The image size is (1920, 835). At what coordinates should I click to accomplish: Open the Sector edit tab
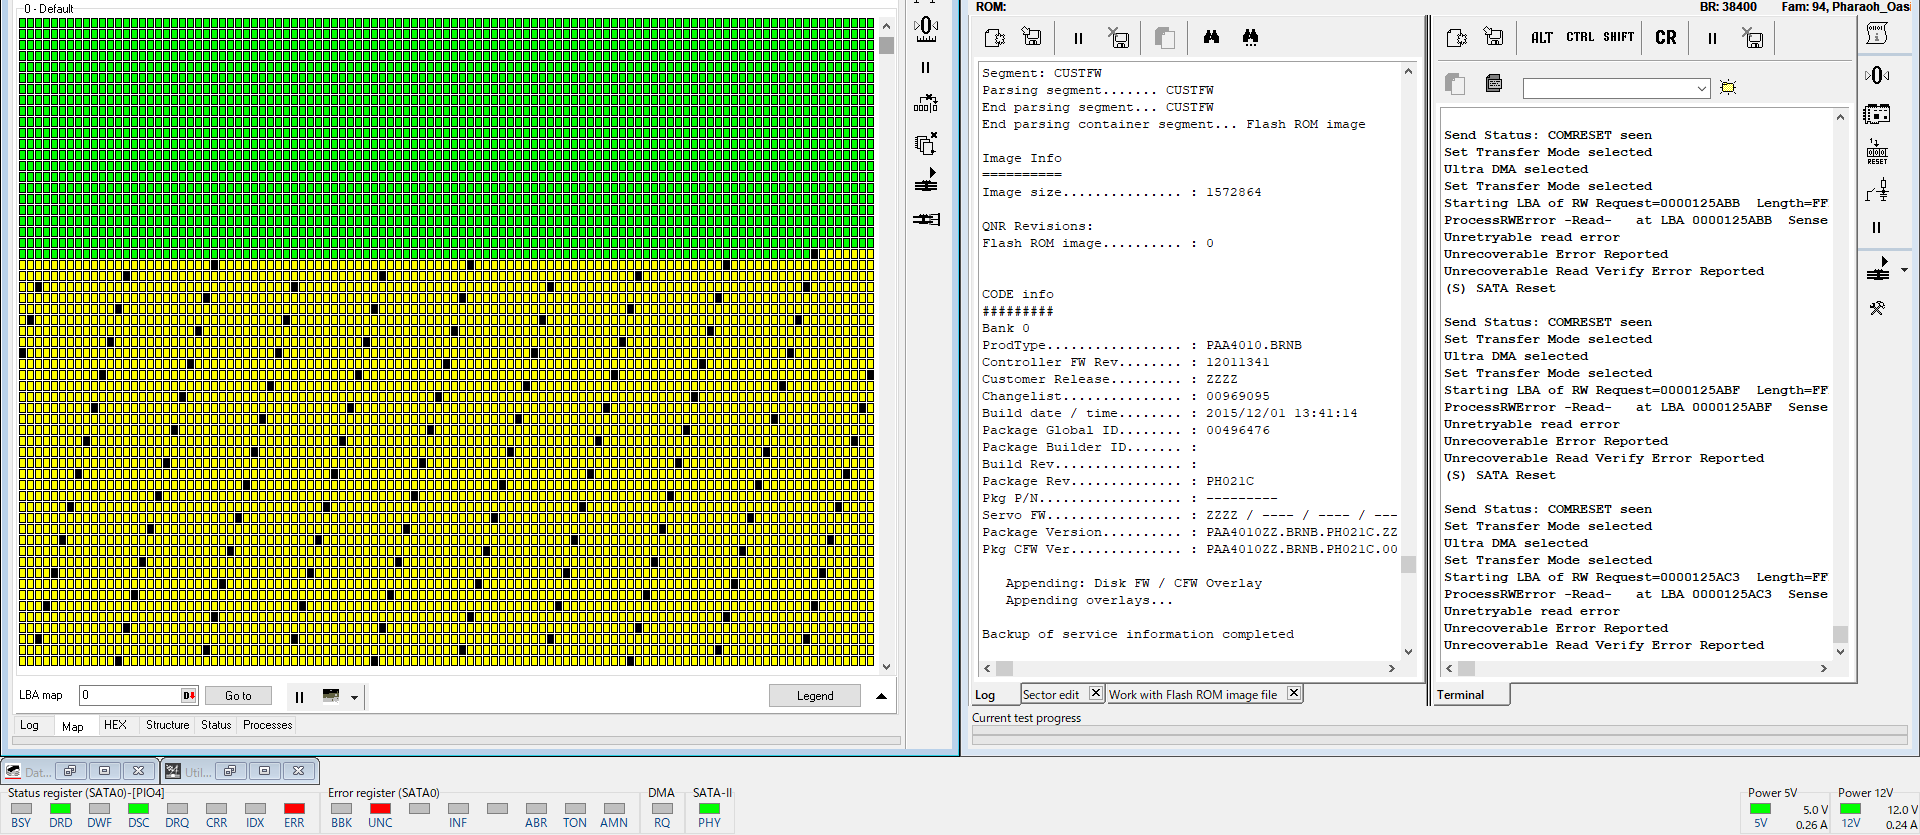pos(1050,695)
